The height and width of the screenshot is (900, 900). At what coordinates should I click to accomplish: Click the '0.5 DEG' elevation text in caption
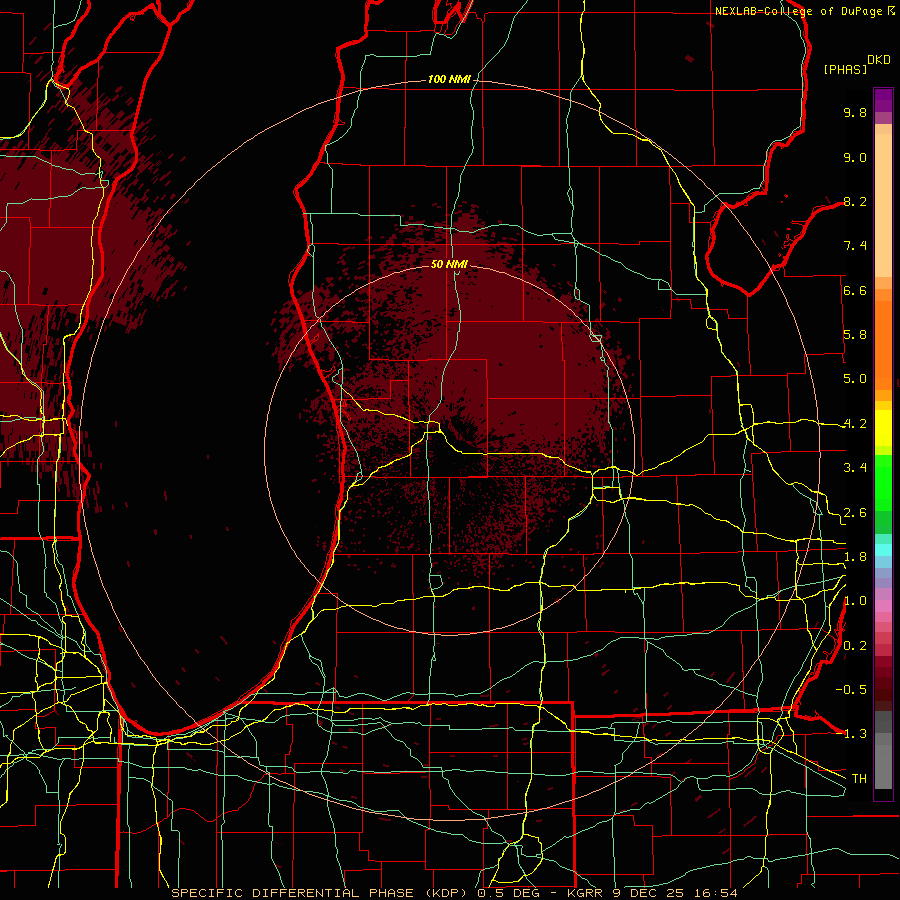point(511,893)
